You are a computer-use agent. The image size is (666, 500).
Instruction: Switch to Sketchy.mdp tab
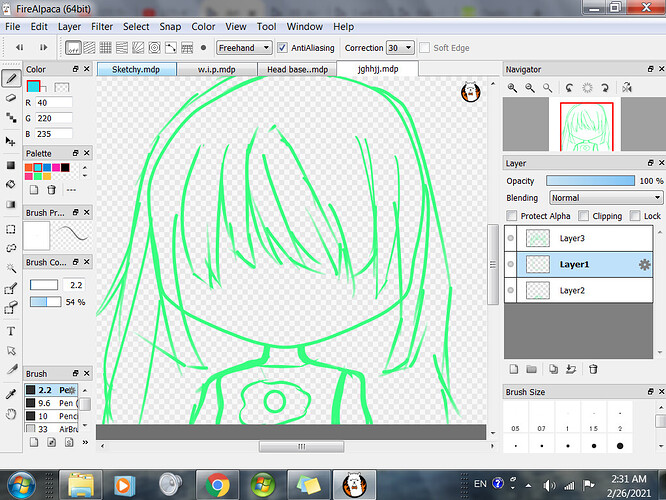pyautogui.click(x=136, y=69)
